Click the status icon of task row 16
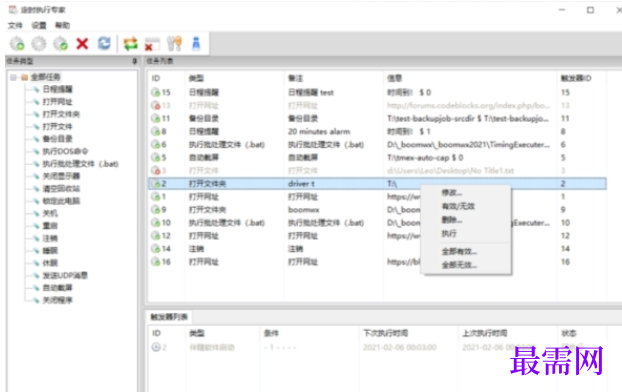 coord(156,262)
